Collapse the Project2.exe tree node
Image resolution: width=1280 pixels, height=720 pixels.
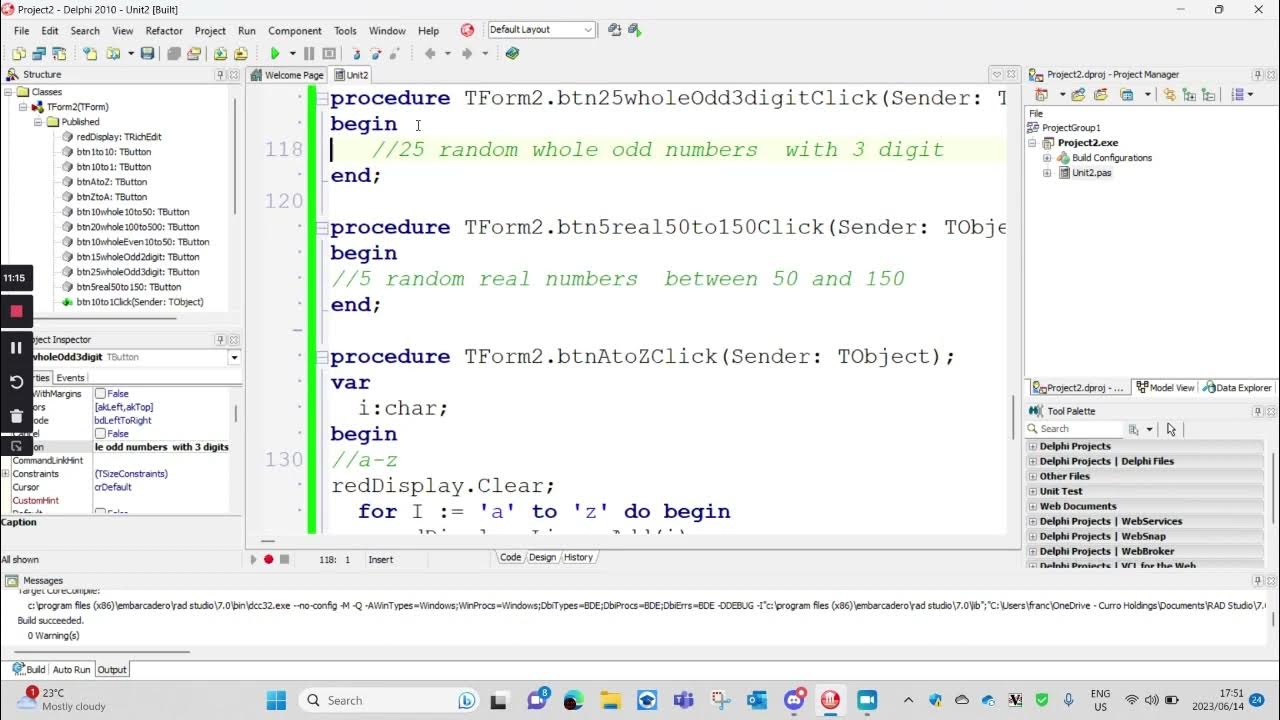[x=1034, y=143]
